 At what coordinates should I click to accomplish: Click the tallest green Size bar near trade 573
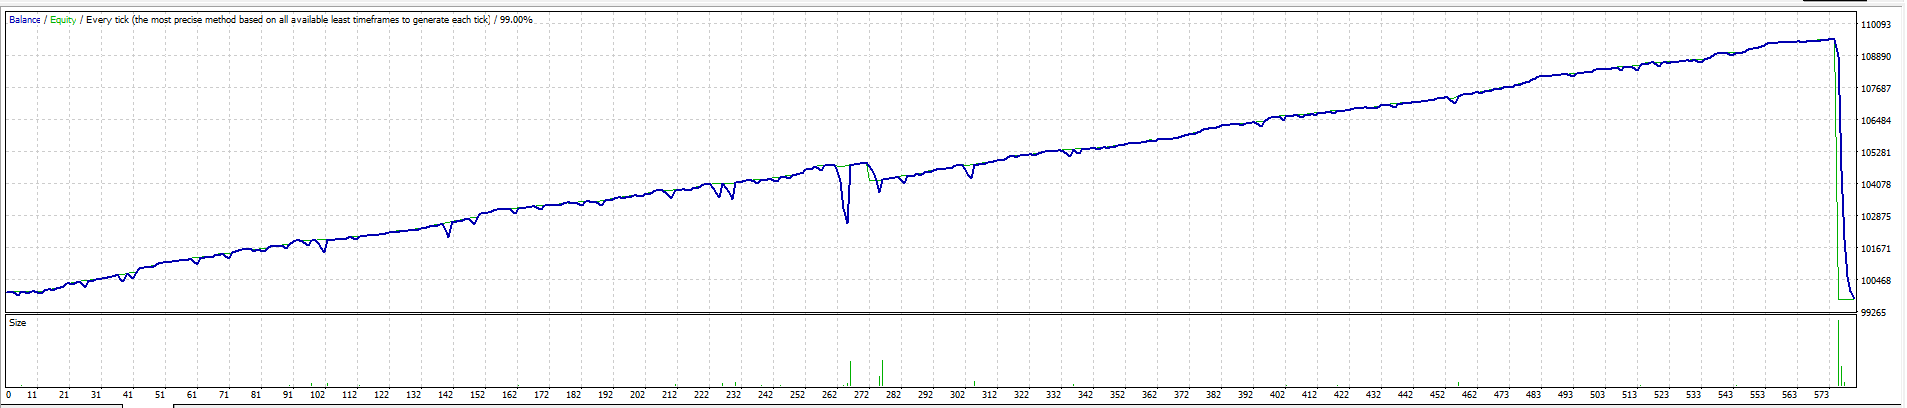pos(1838,352)
